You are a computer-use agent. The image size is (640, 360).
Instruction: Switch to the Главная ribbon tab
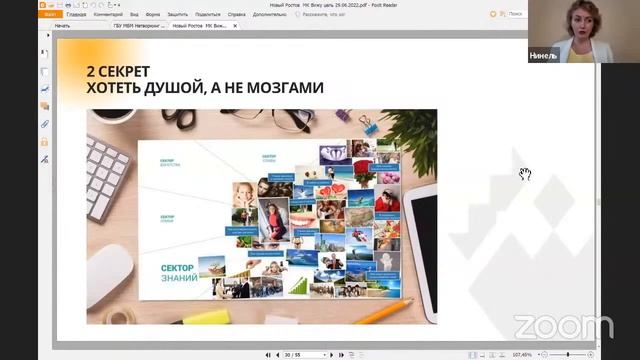(x=76, y=14)
